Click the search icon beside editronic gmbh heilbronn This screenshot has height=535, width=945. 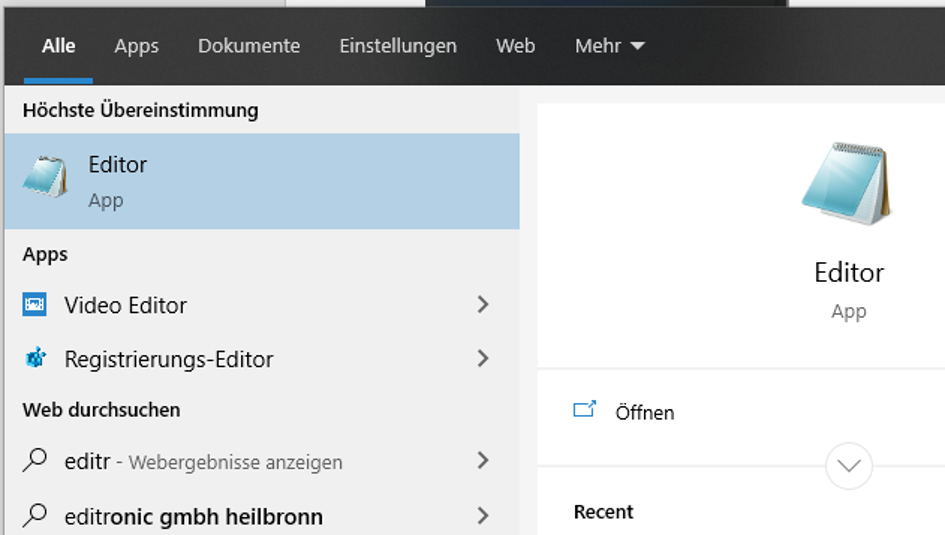click(x=35, y=516)
